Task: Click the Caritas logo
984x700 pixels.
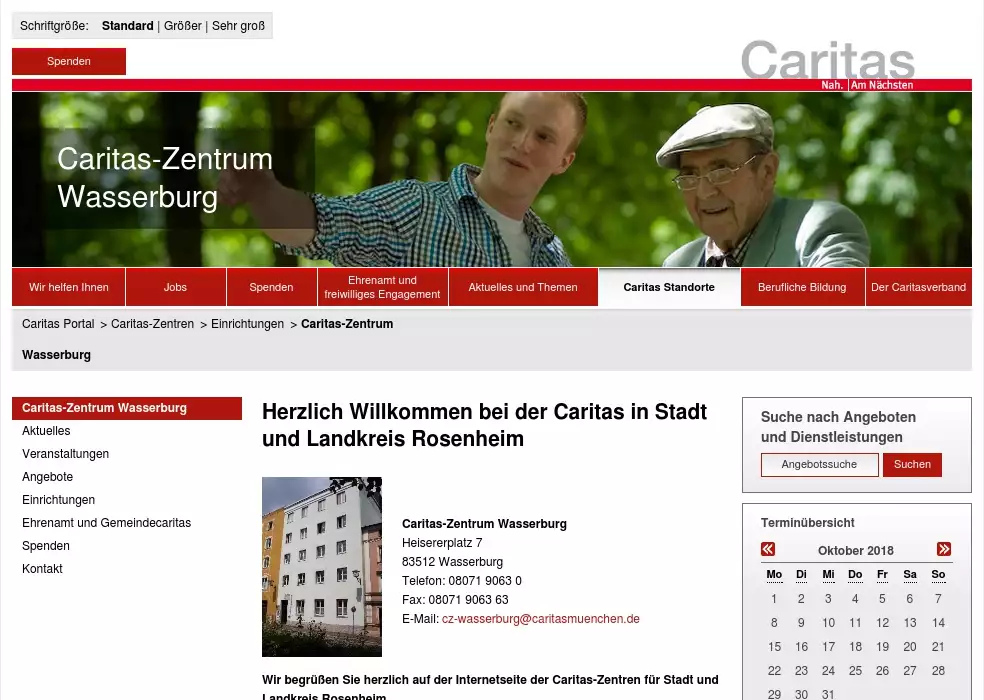Action: (827, 63)
